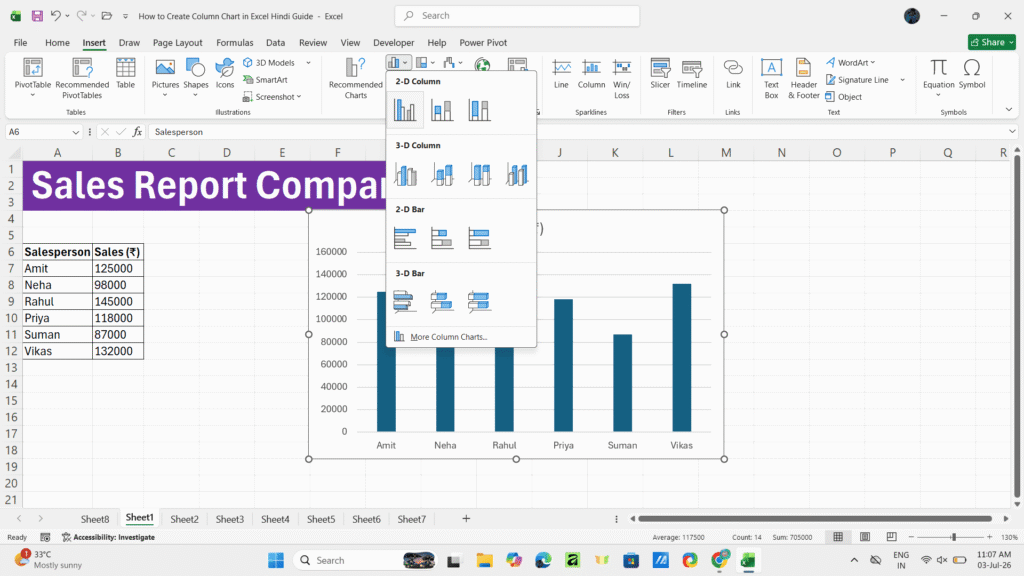
Task: Switch to the Page Layout tab
Action: 178,42
